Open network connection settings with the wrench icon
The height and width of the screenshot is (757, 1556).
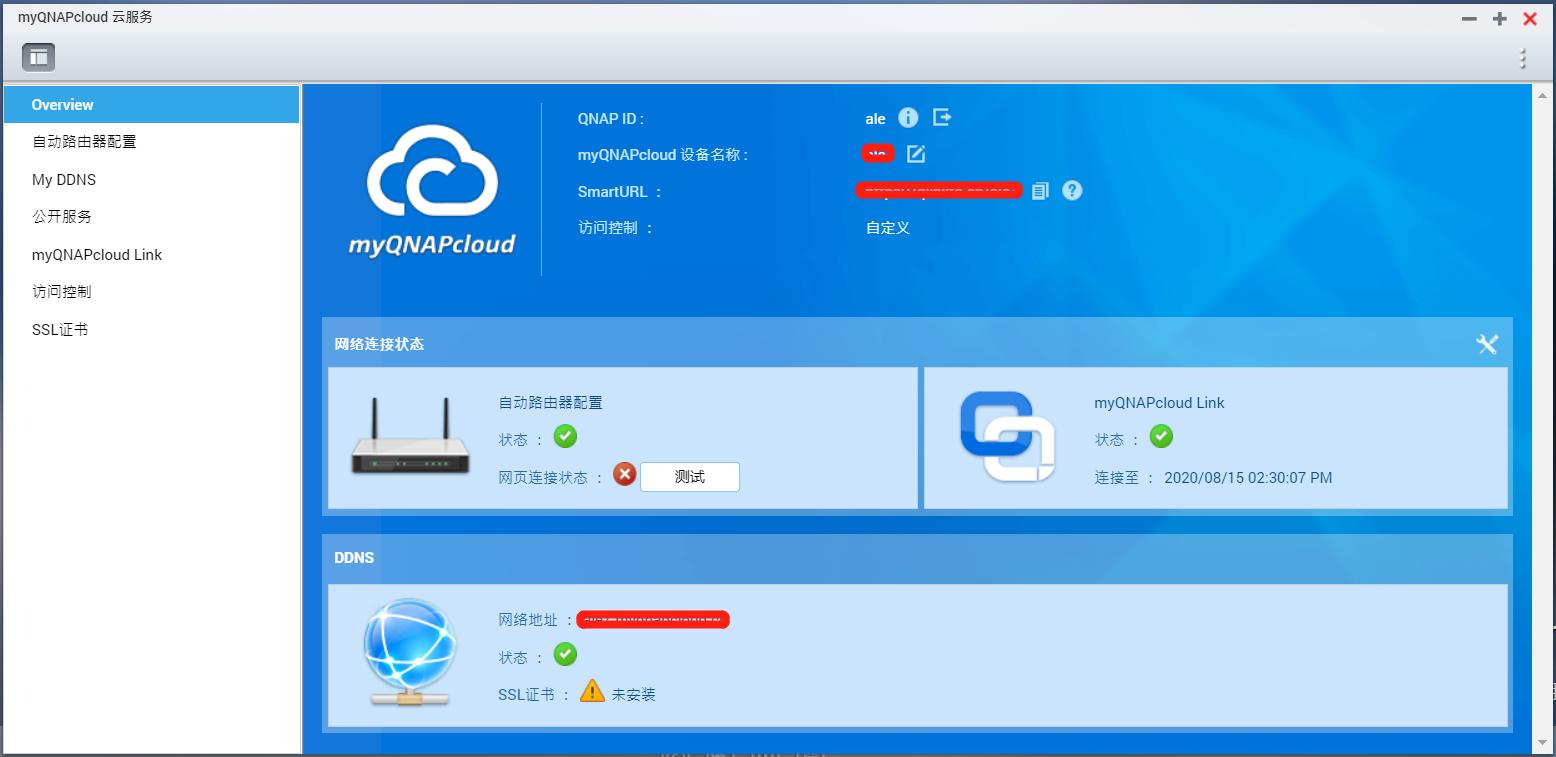pos(1487,343)
